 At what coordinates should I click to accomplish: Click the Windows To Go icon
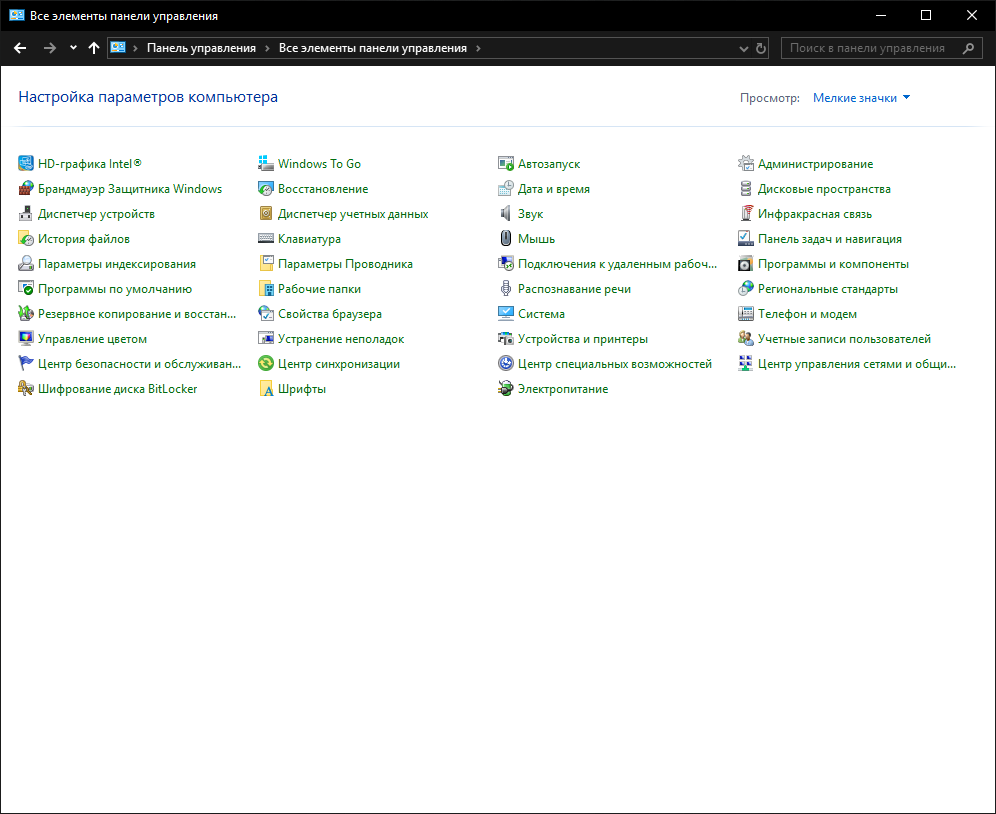click(266, 163)
